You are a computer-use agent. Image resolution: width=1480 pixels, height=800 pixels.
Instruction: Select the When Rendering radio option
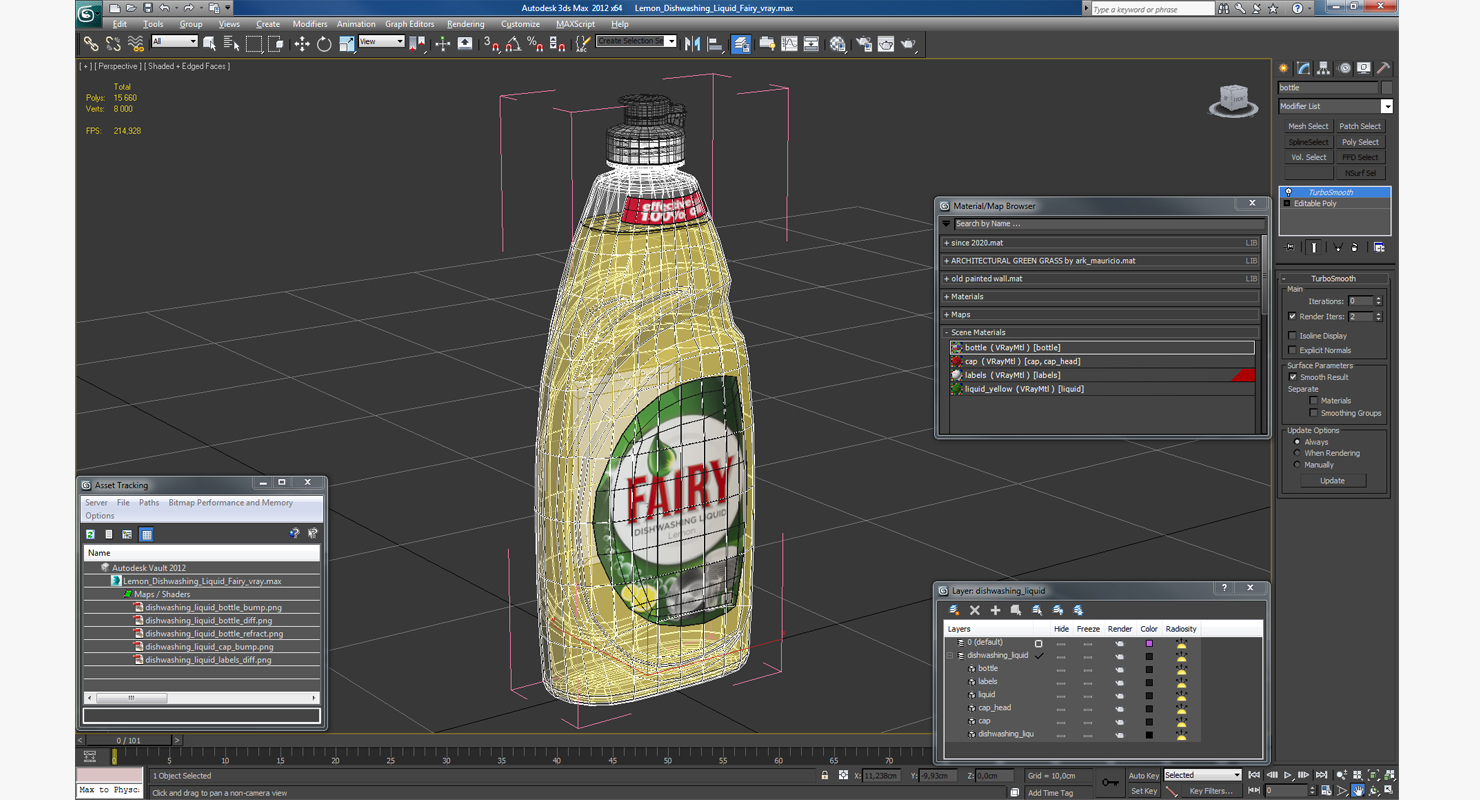click(1298, 453)
